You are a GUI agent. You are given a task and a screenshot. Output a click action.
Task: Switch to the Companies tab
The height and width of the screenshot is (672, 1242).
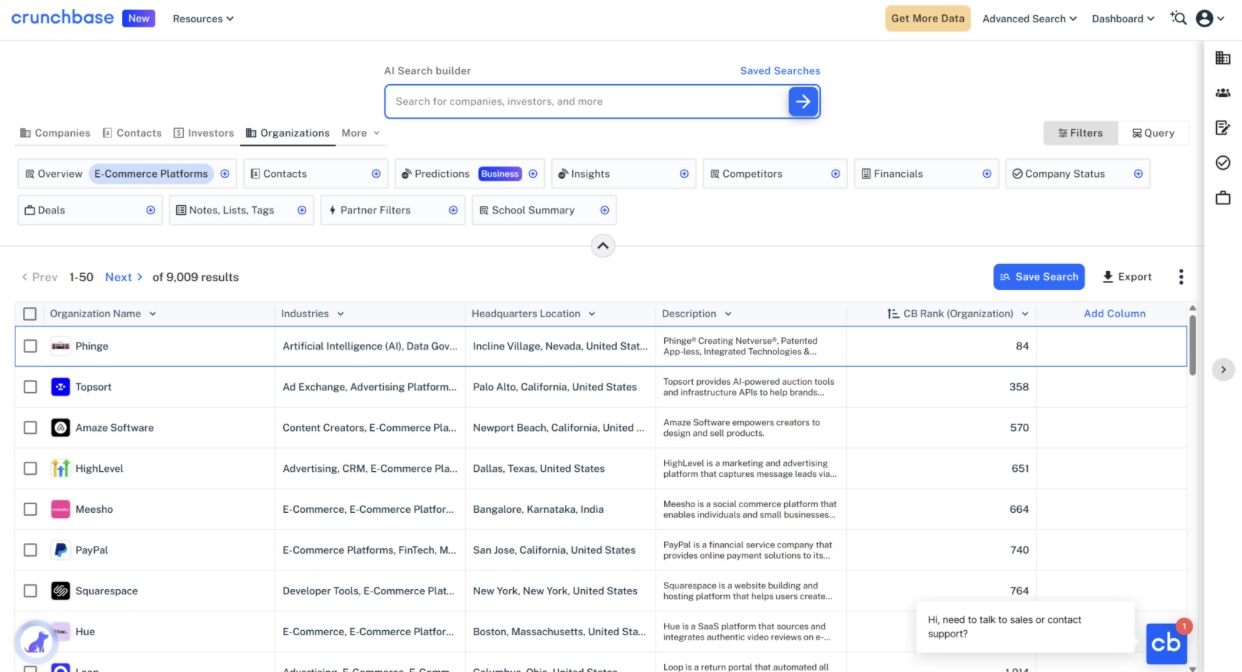(x=55, y=133)
